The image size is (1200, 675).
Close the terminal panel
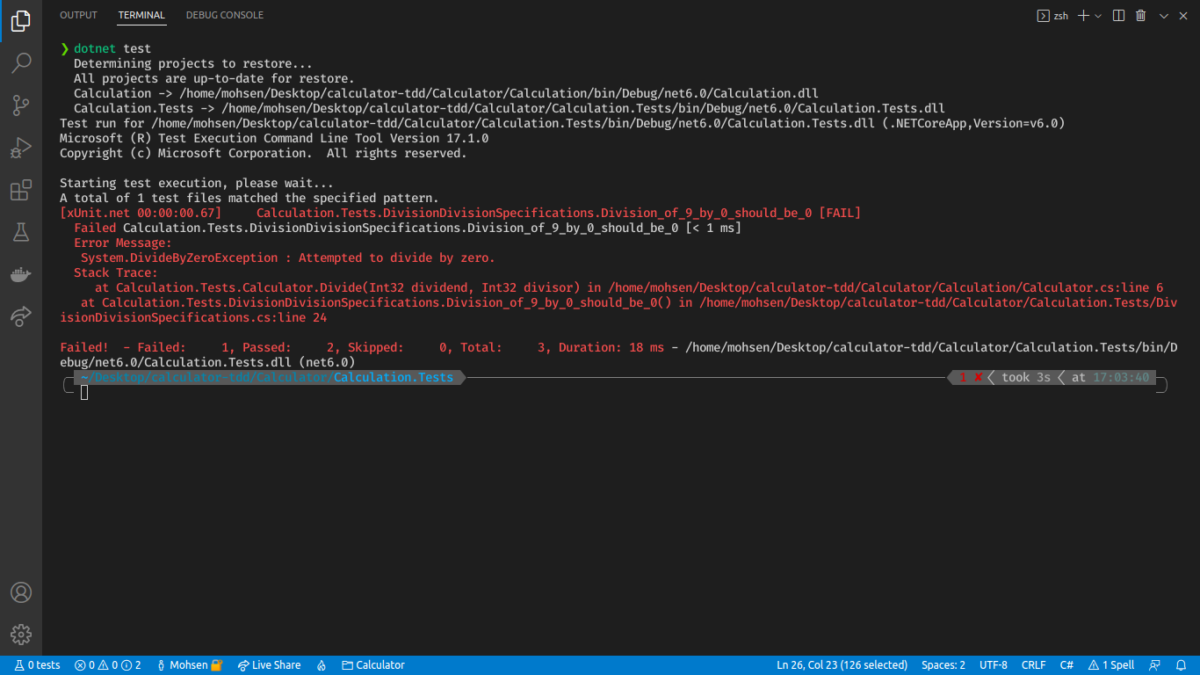click(1185, 16)
